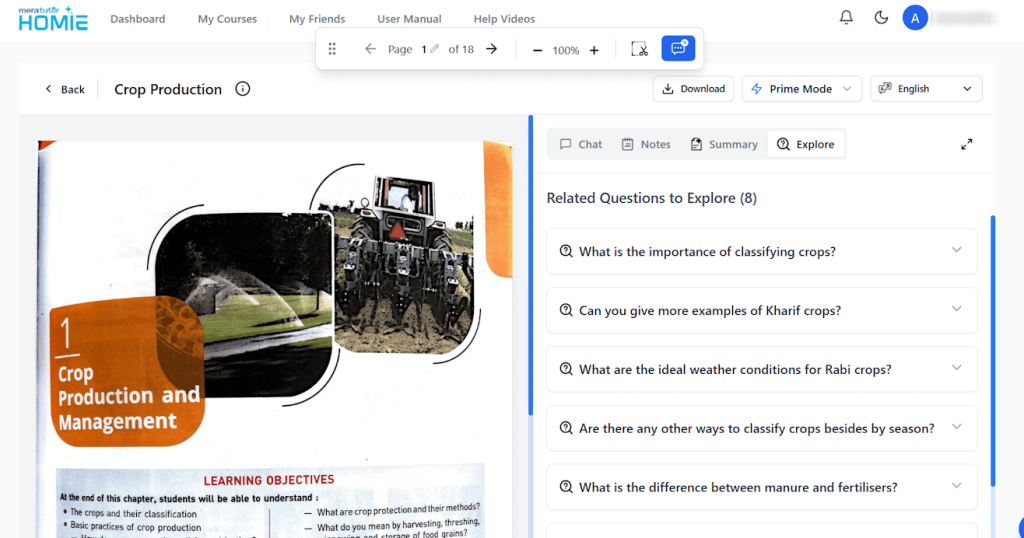Click the 100% zoom level text
This screenshot has width=1024, height=538.
[566, 50]
